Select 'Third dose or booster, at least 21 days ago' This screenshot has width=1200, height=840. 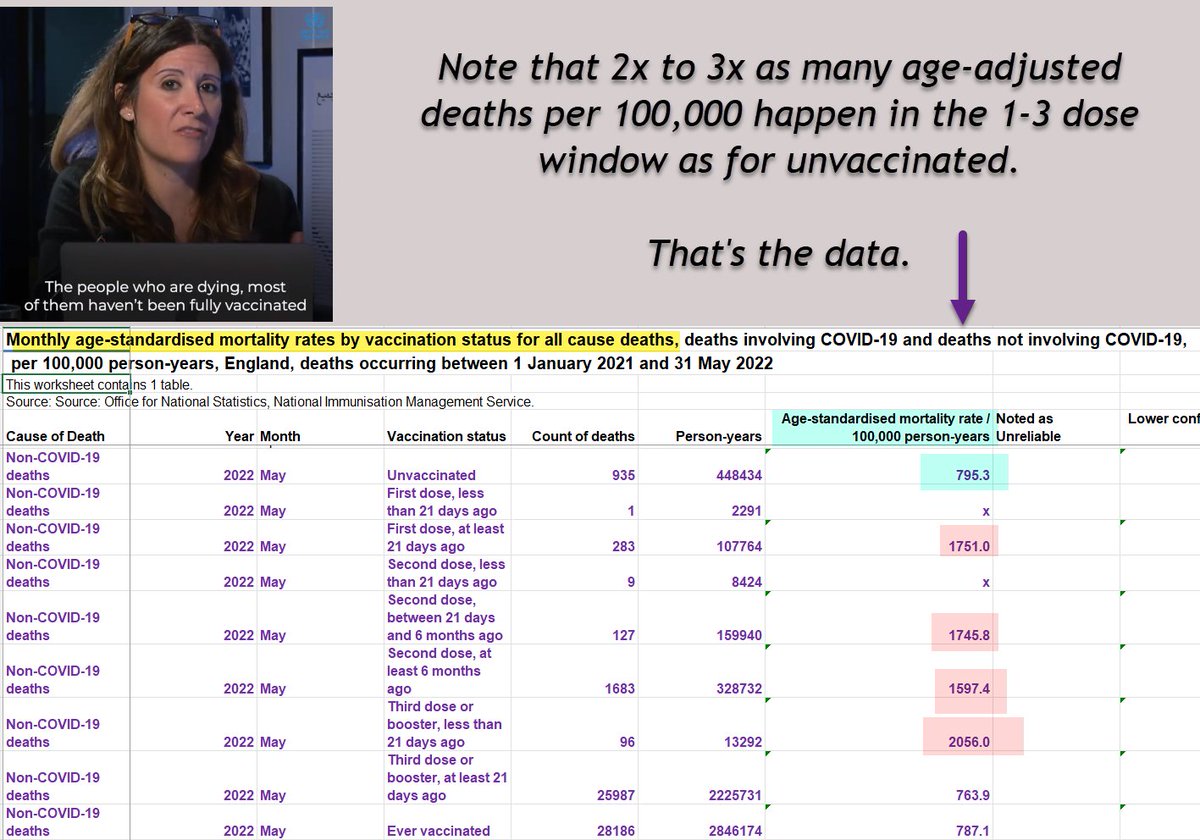pos(448,777)
